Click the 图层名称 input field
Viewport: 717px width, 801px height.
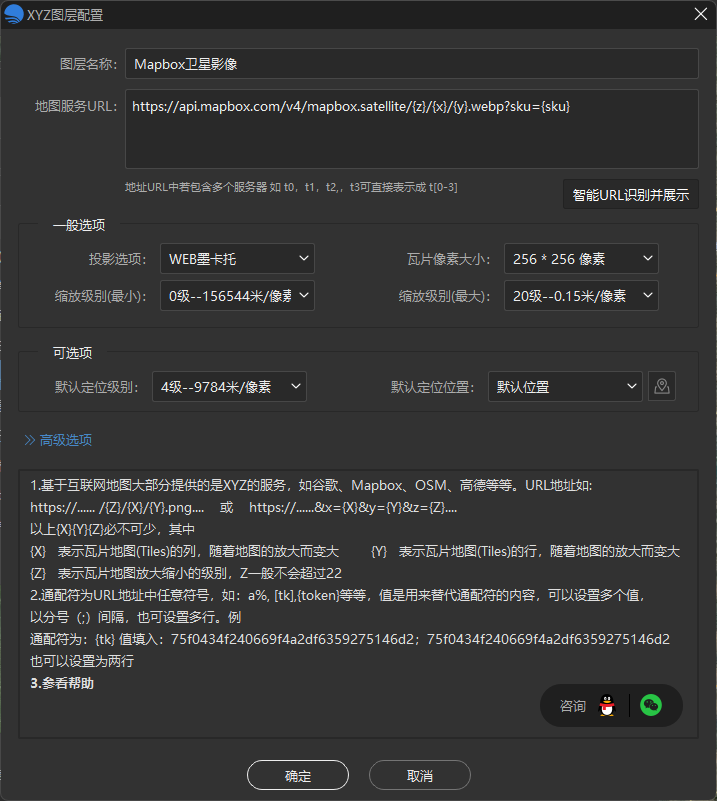point(412,64)
